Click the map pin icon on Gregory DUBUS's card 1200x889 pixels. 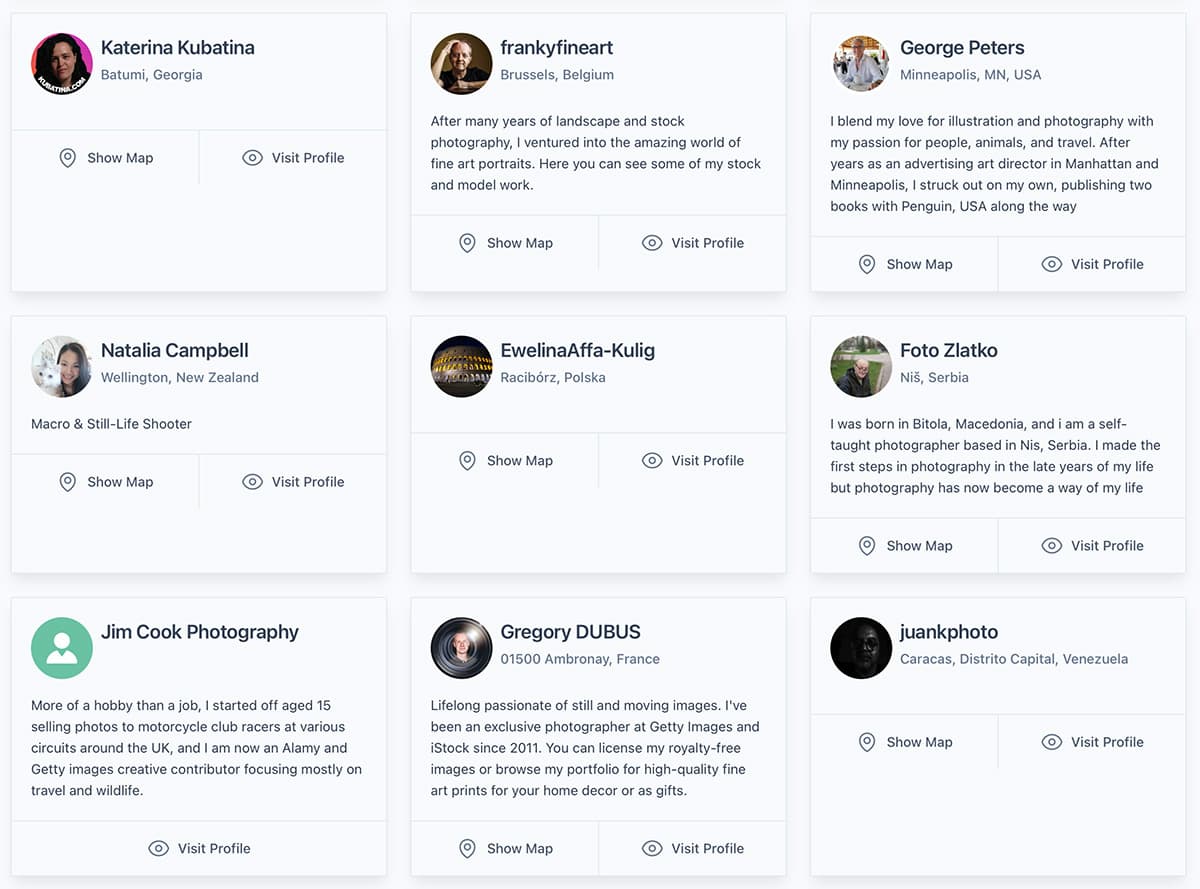coord(467,849)
